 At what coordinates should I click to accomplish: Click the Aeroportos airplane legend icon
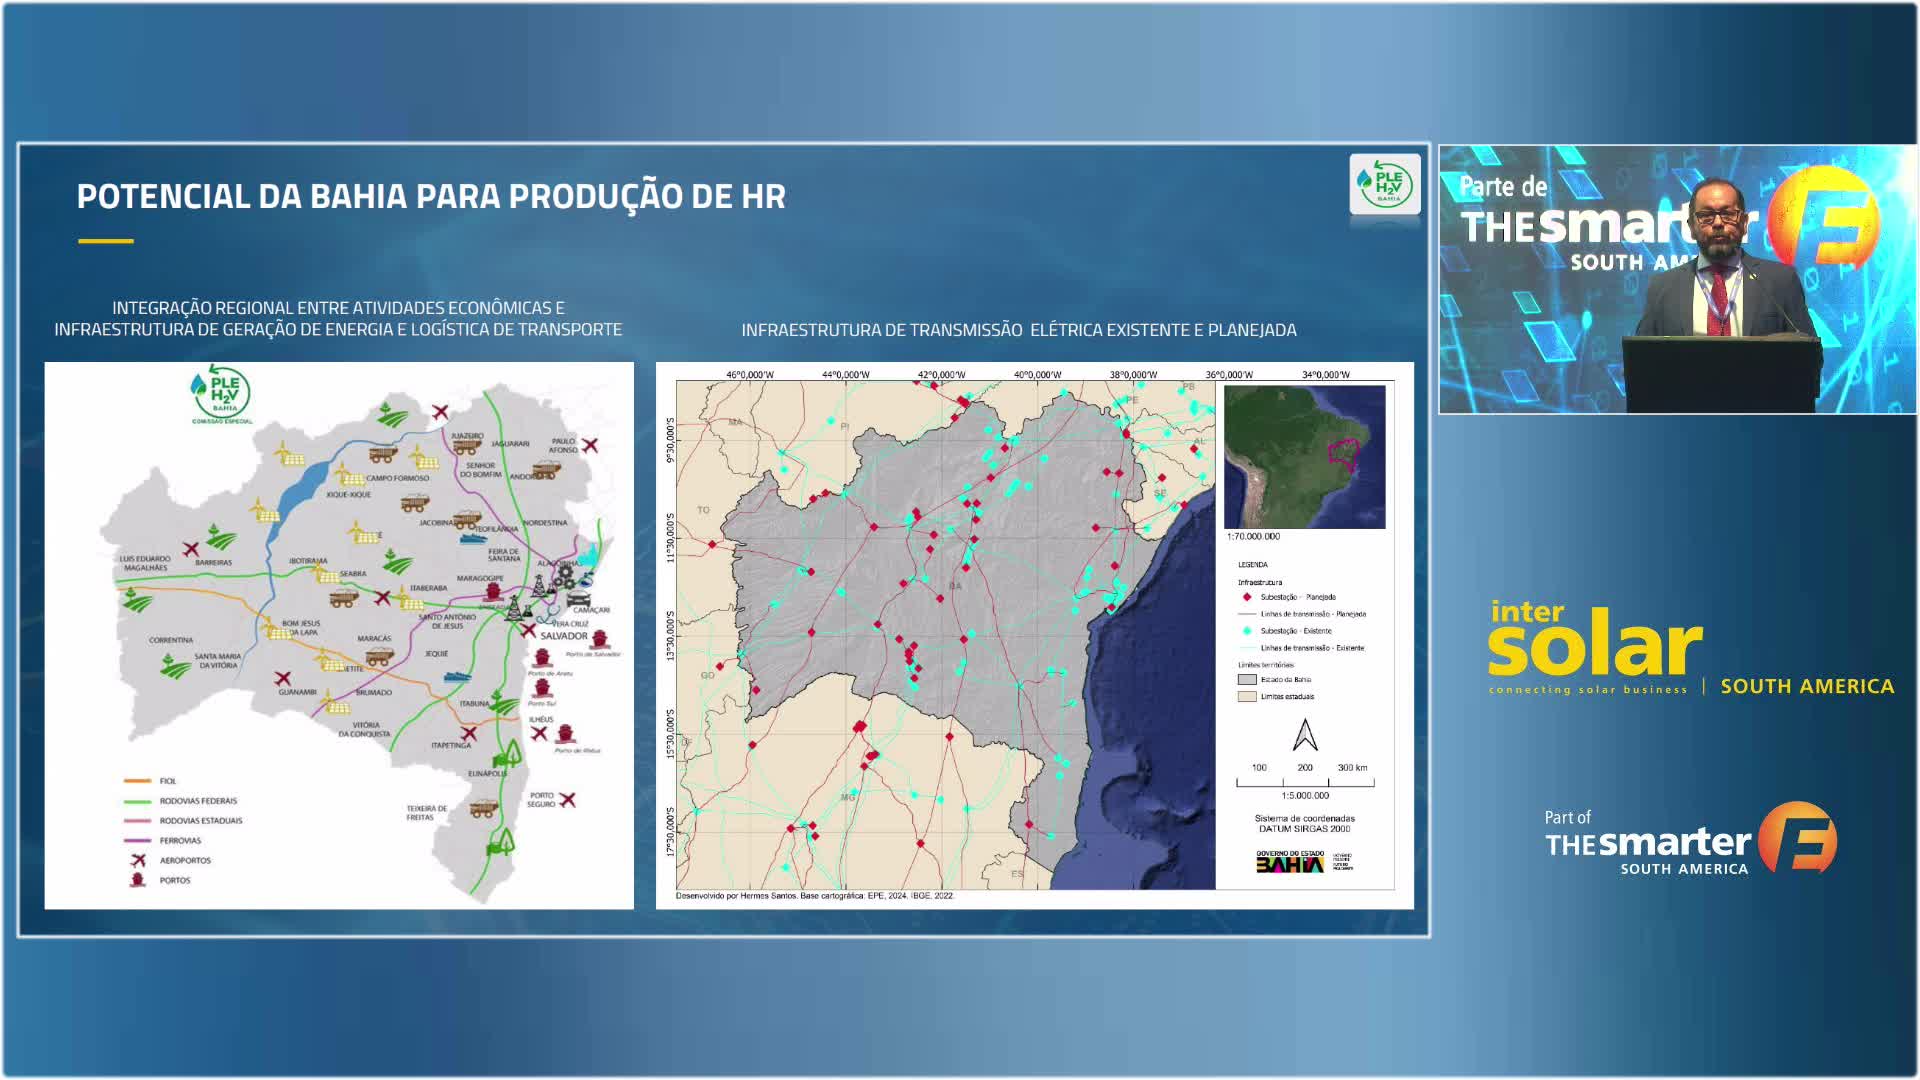click(138, 861)
